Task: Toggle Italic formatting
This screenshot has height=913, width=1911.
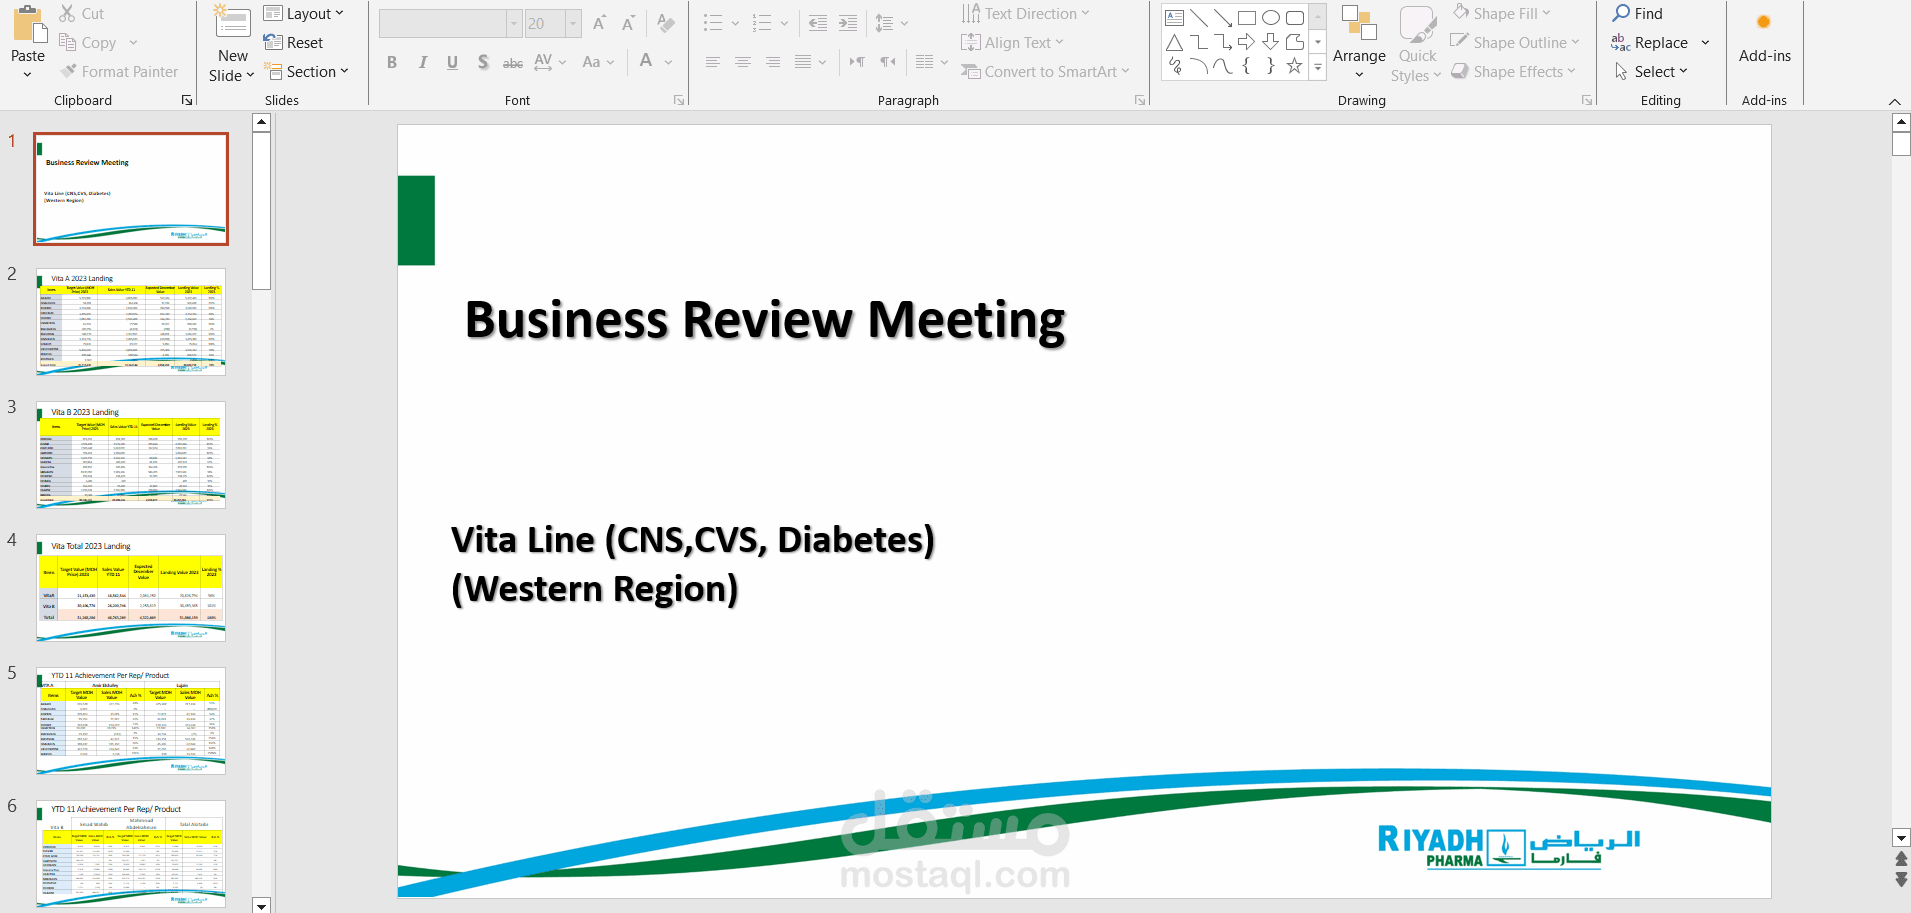Action: click(x=423, y=62)
